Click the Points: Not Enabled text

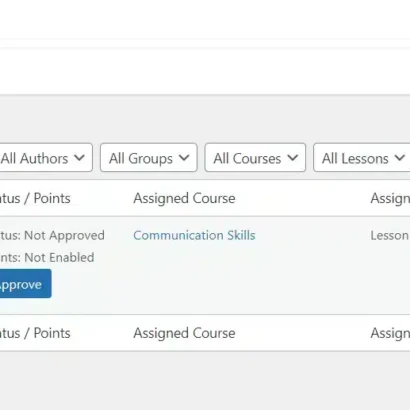47,257
